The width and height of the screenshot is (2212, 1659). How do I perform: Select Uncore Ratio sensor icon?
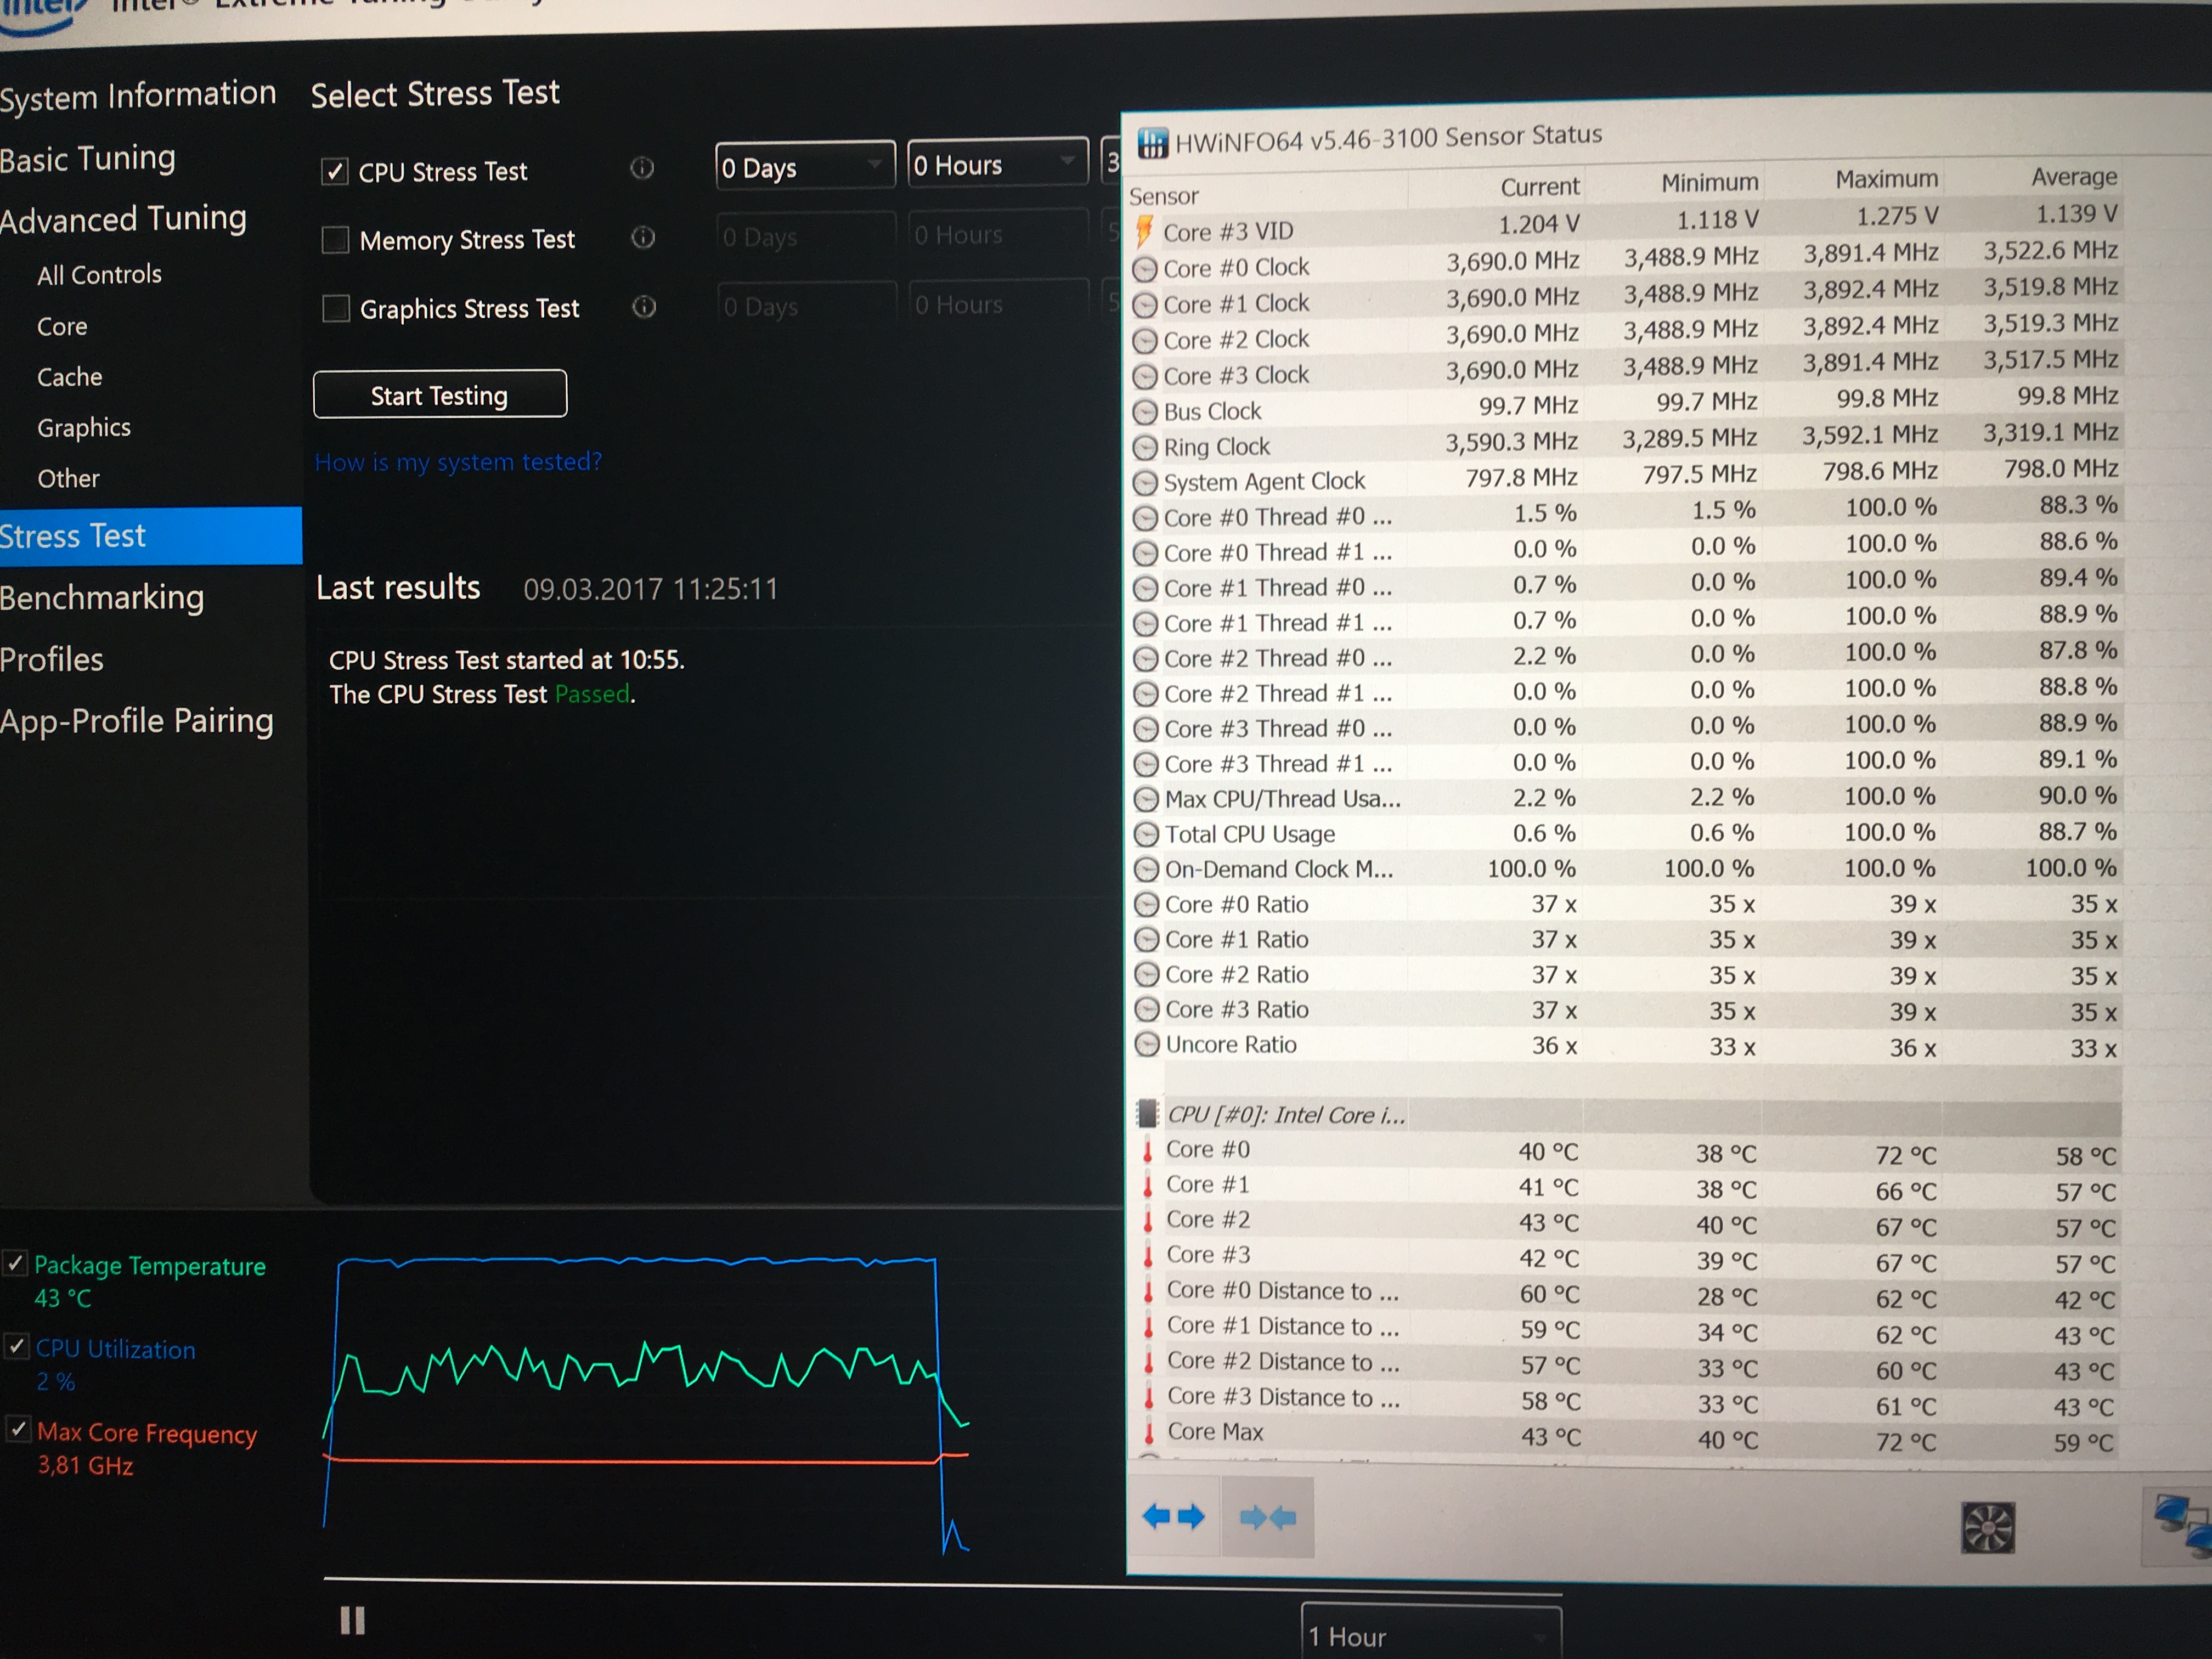[x=1147, y=1045]
